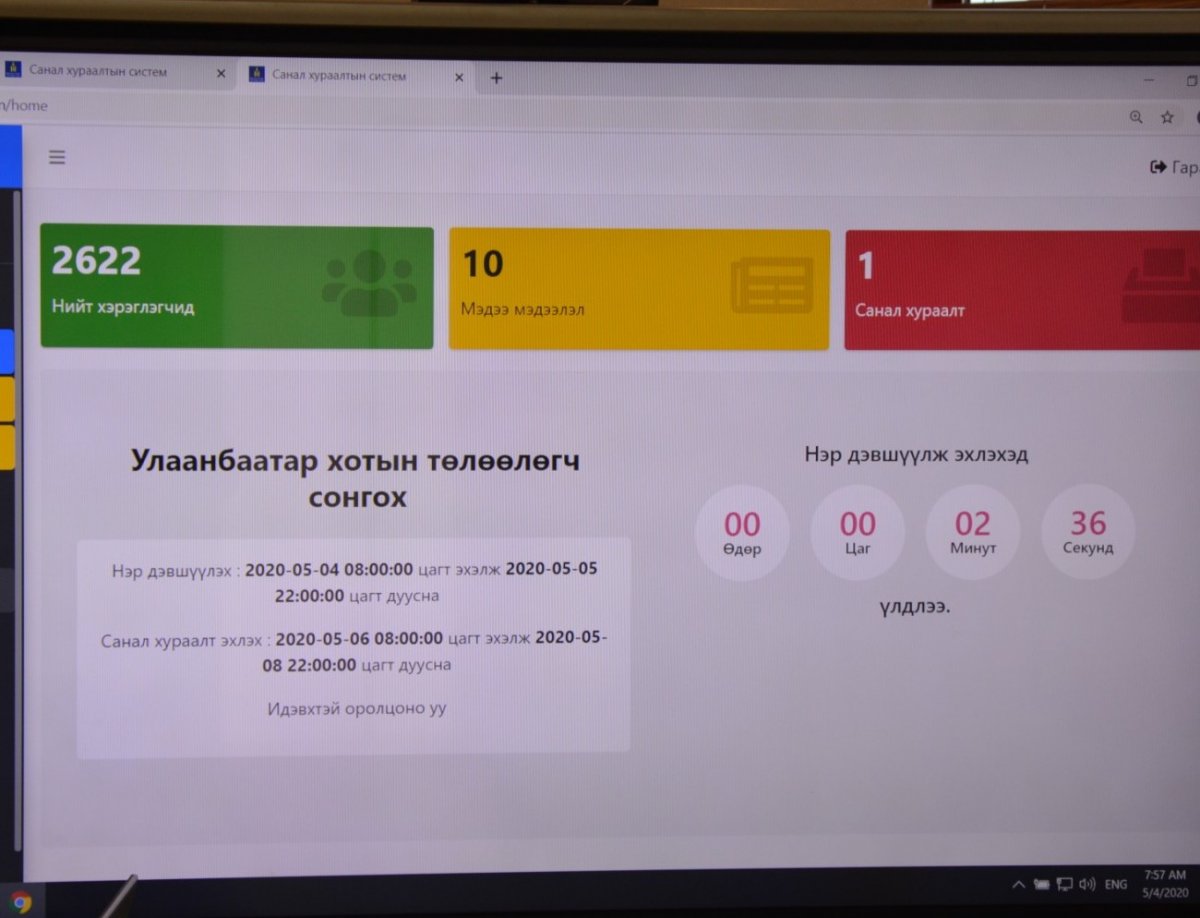Viewport: 1200px width, 918px height.
Task: Open the volume control in system tray
Action: [1087, 884]
